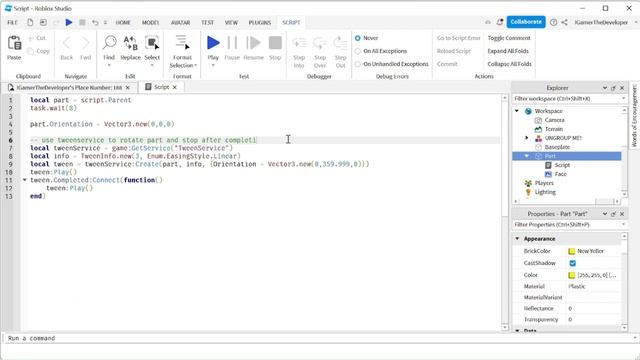The image size is (640, 360).
Task: Click the Step Into debugger icon
Action: click(x=299, y=42)
